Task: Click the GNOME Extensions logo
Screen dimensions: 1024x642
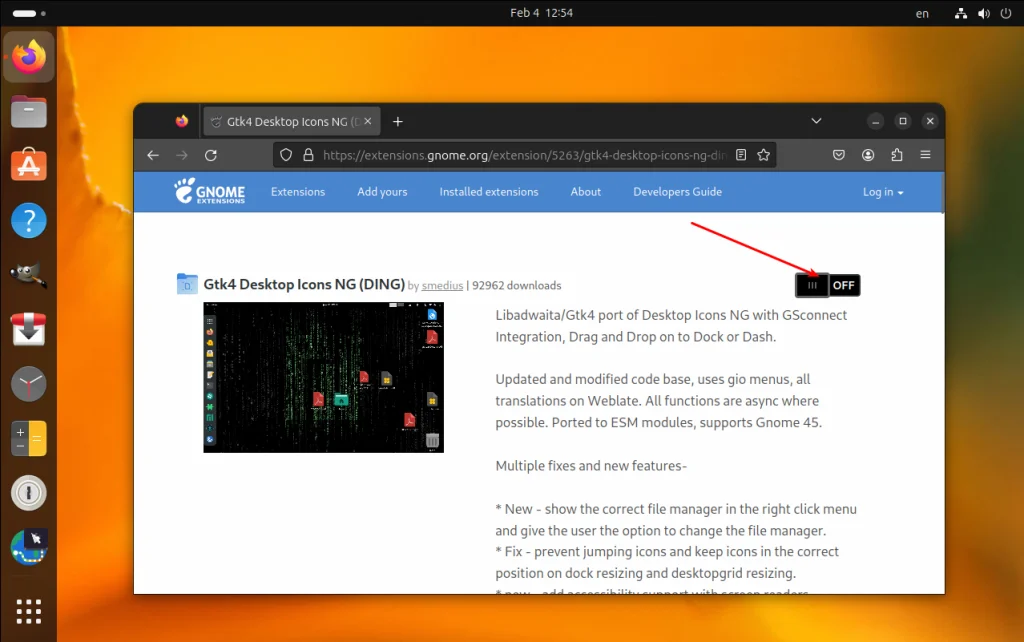Action: coord(210,191)
